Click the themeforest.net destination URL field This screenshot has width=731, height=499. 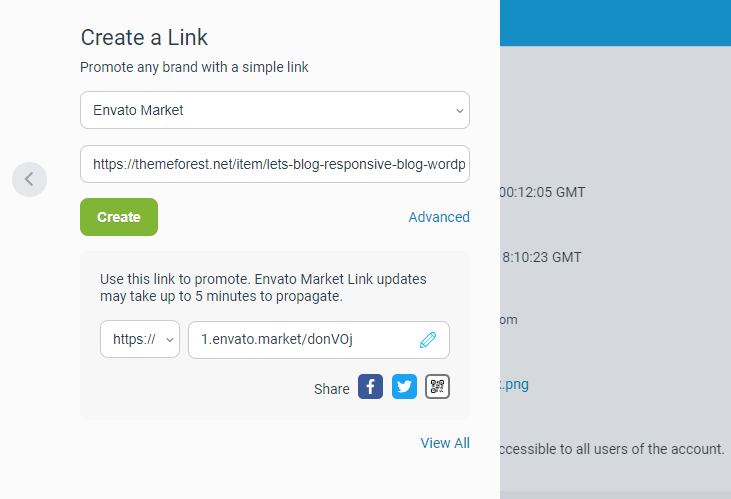click(275, 164)
